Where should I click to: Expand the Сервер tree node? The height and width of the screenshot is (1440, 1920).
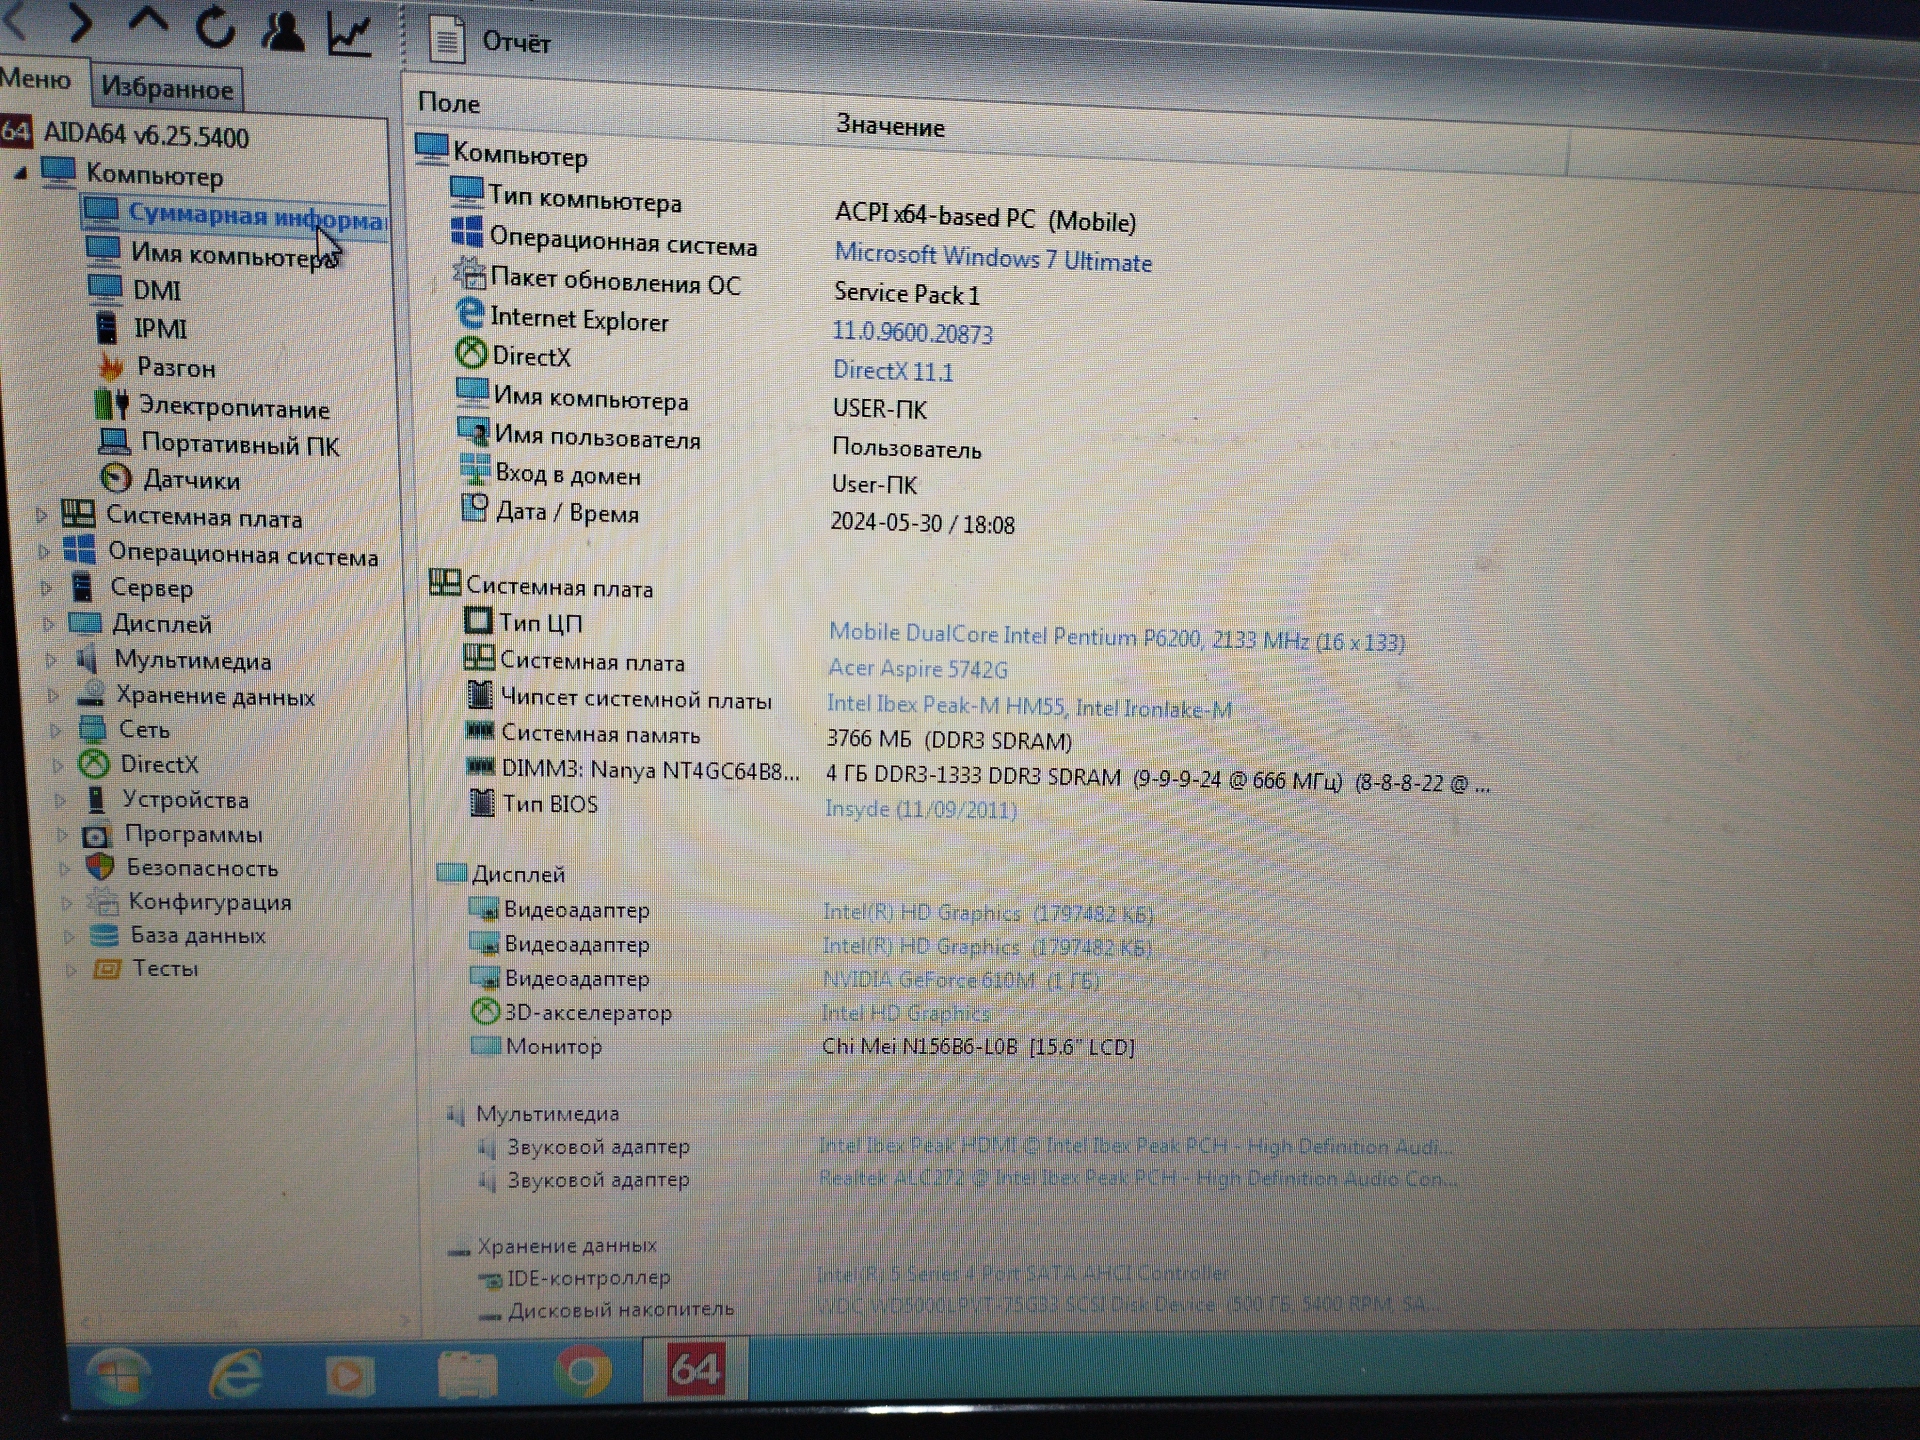tap(46, 588)
